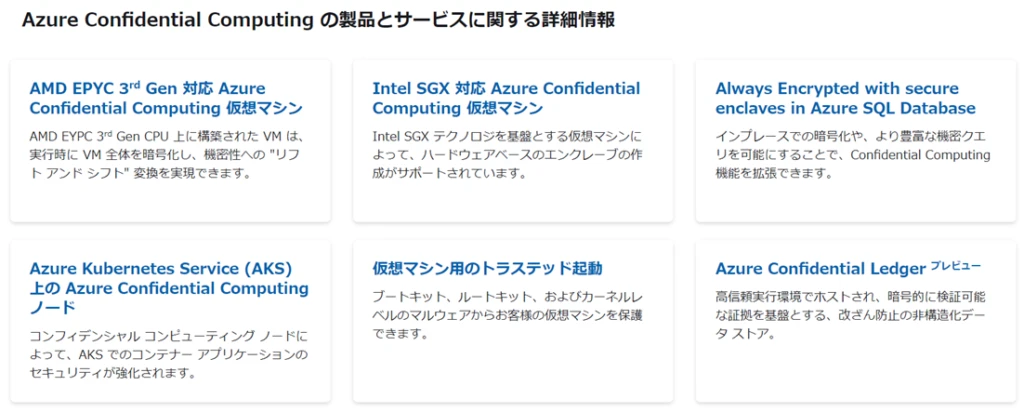Open the Intel SGX 対応 仮想マシン link
The width and height of the screenshot is (1024, 412).
(506, 98)
